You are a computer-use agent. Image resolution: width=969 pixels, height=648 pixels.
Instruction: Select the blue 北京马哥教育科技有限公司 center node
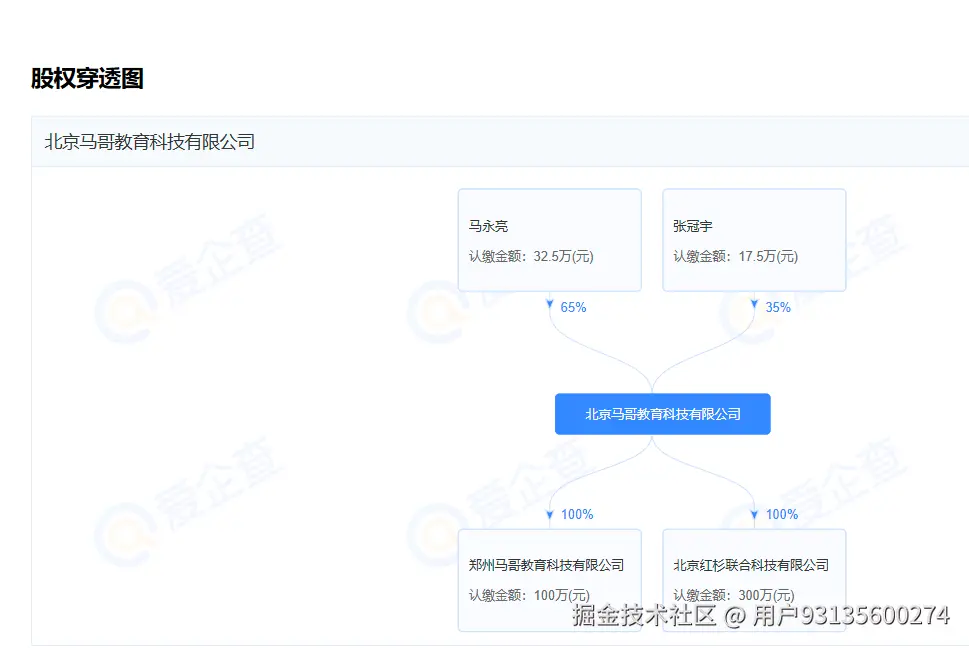pos(662,414)
